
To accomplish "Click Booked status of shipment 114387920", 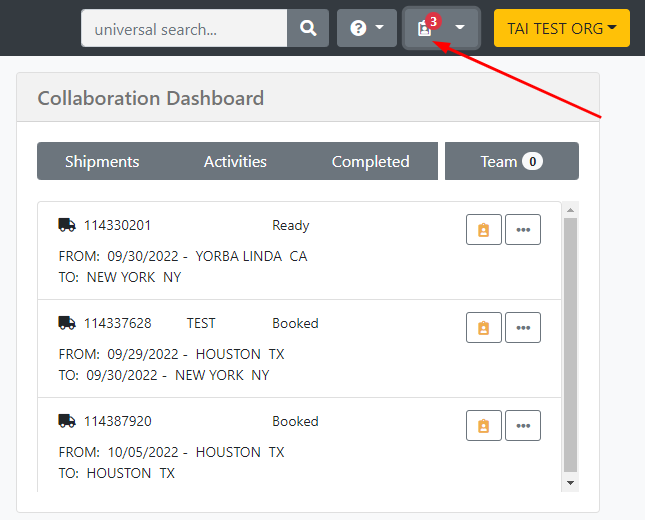I will coord(295,421).
